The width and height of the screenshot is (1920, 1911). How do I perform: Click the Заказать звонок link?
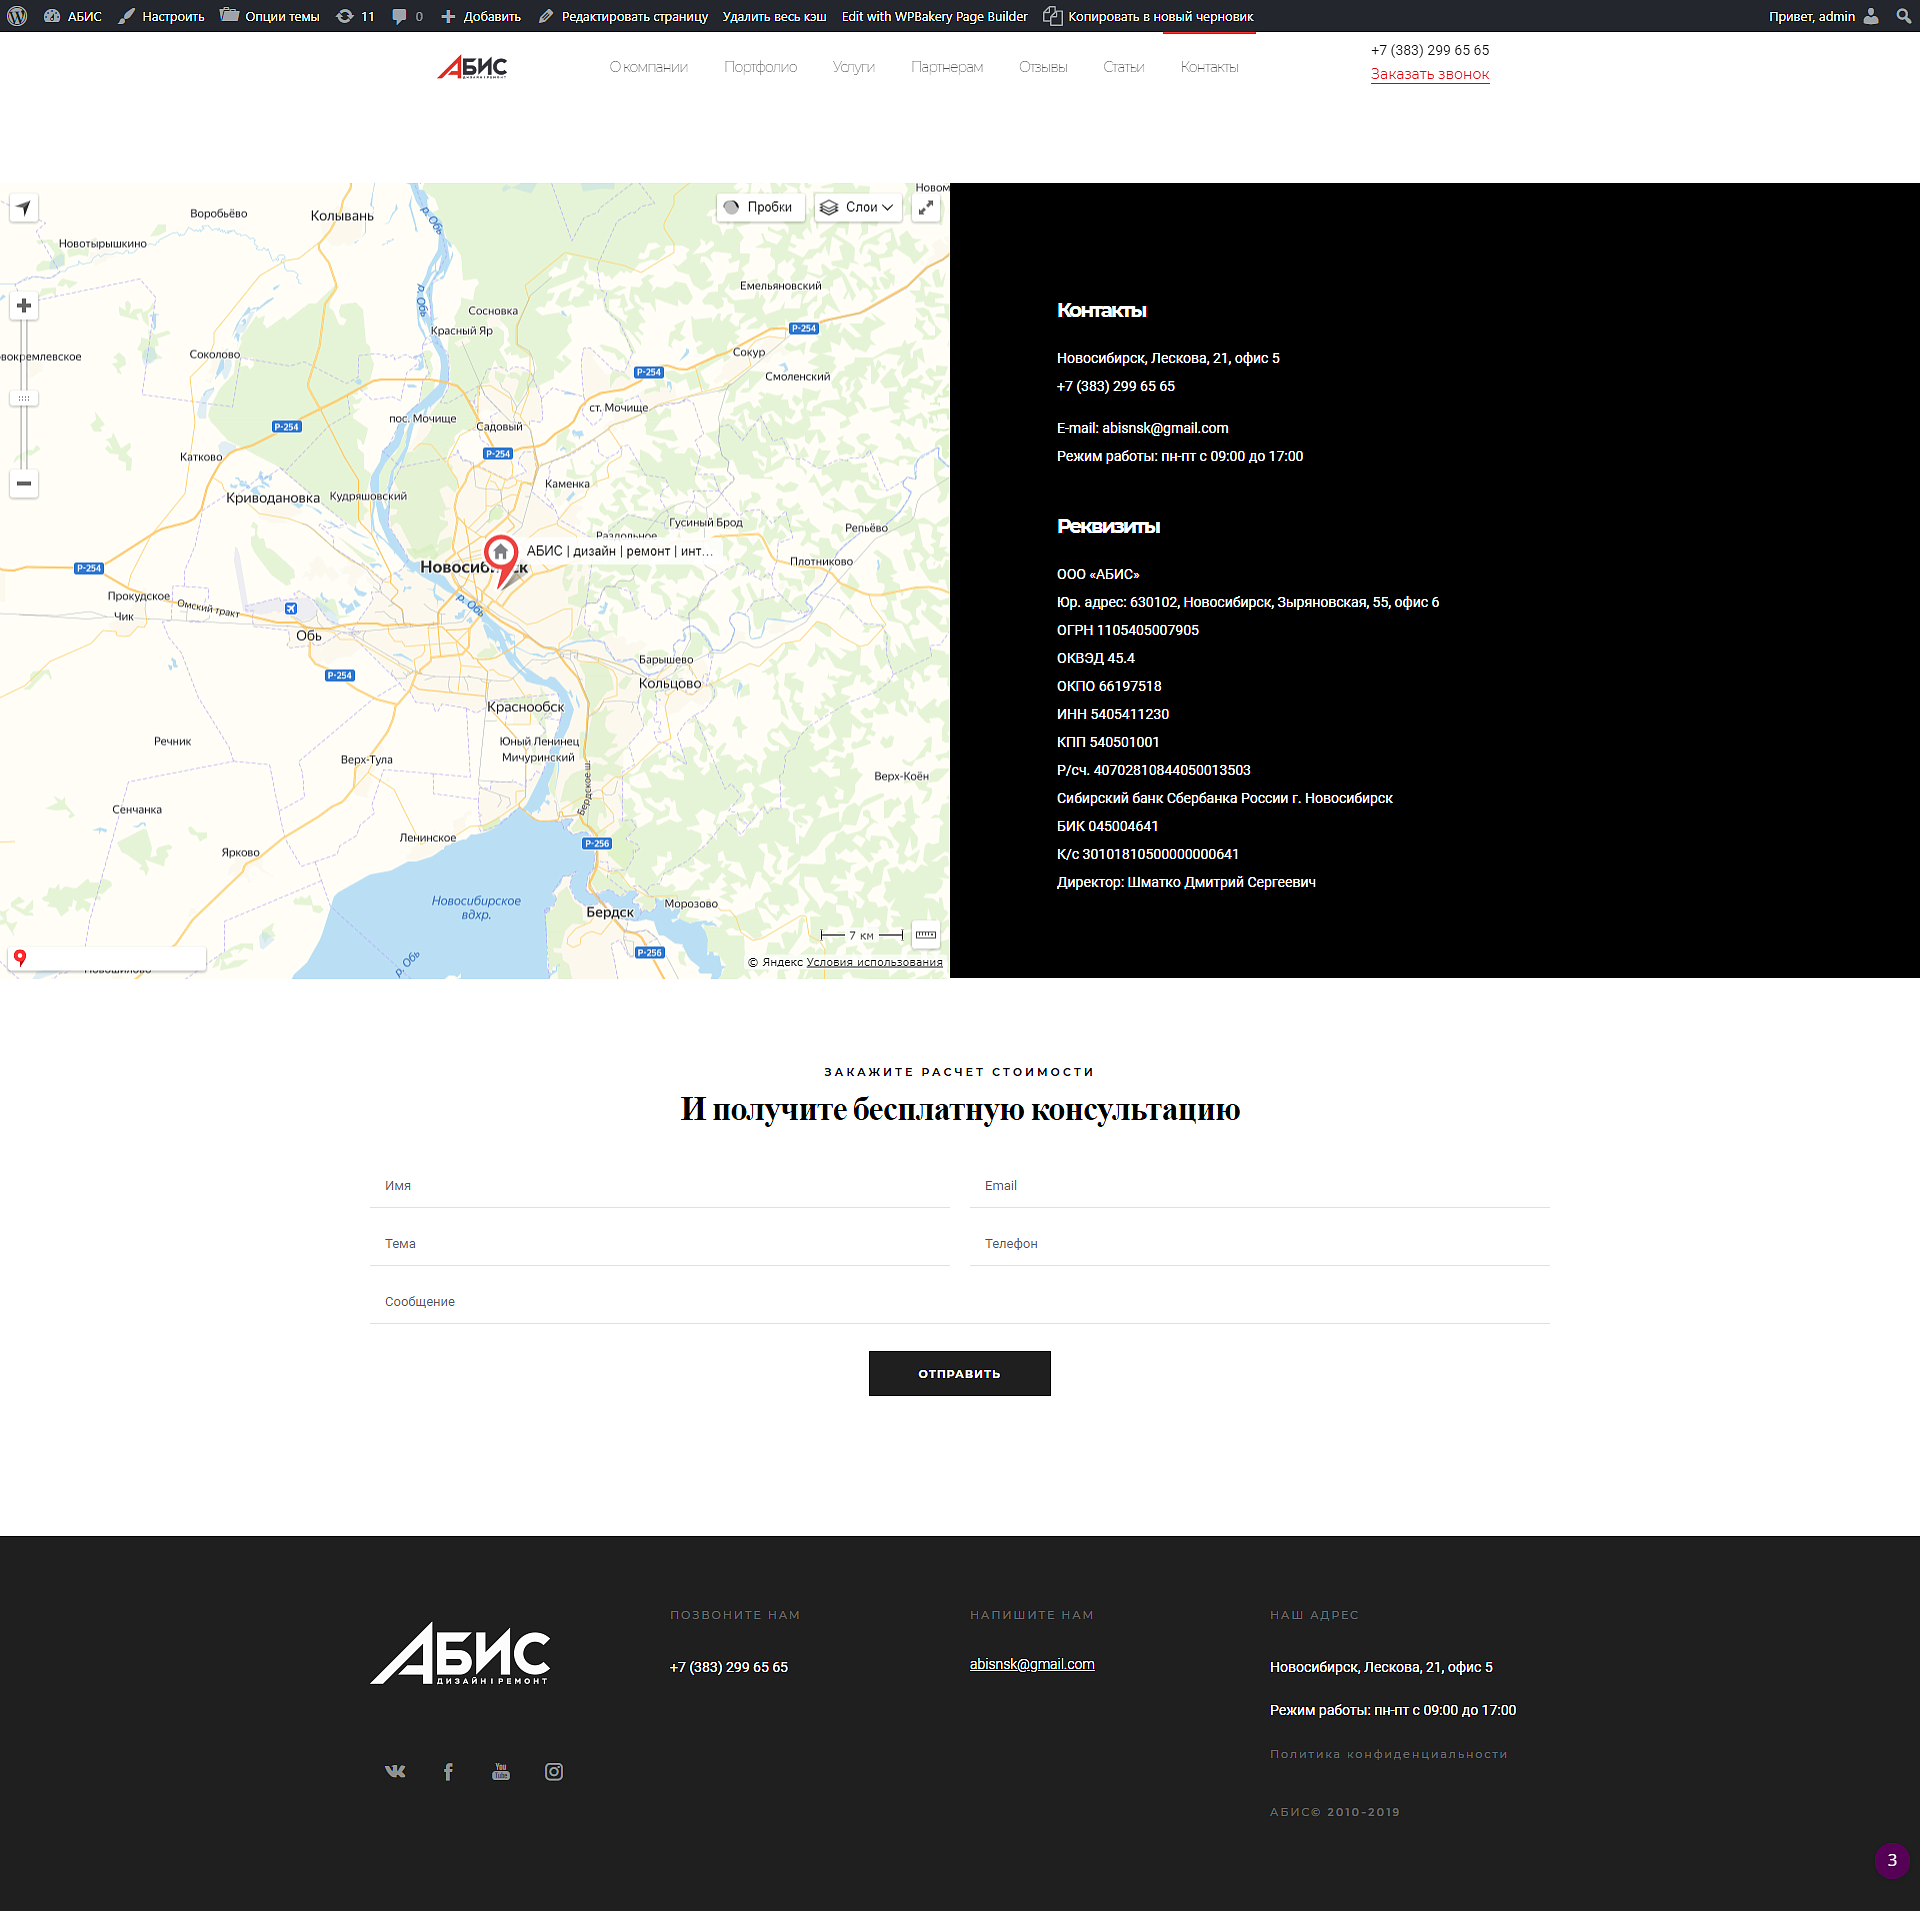1430,74
